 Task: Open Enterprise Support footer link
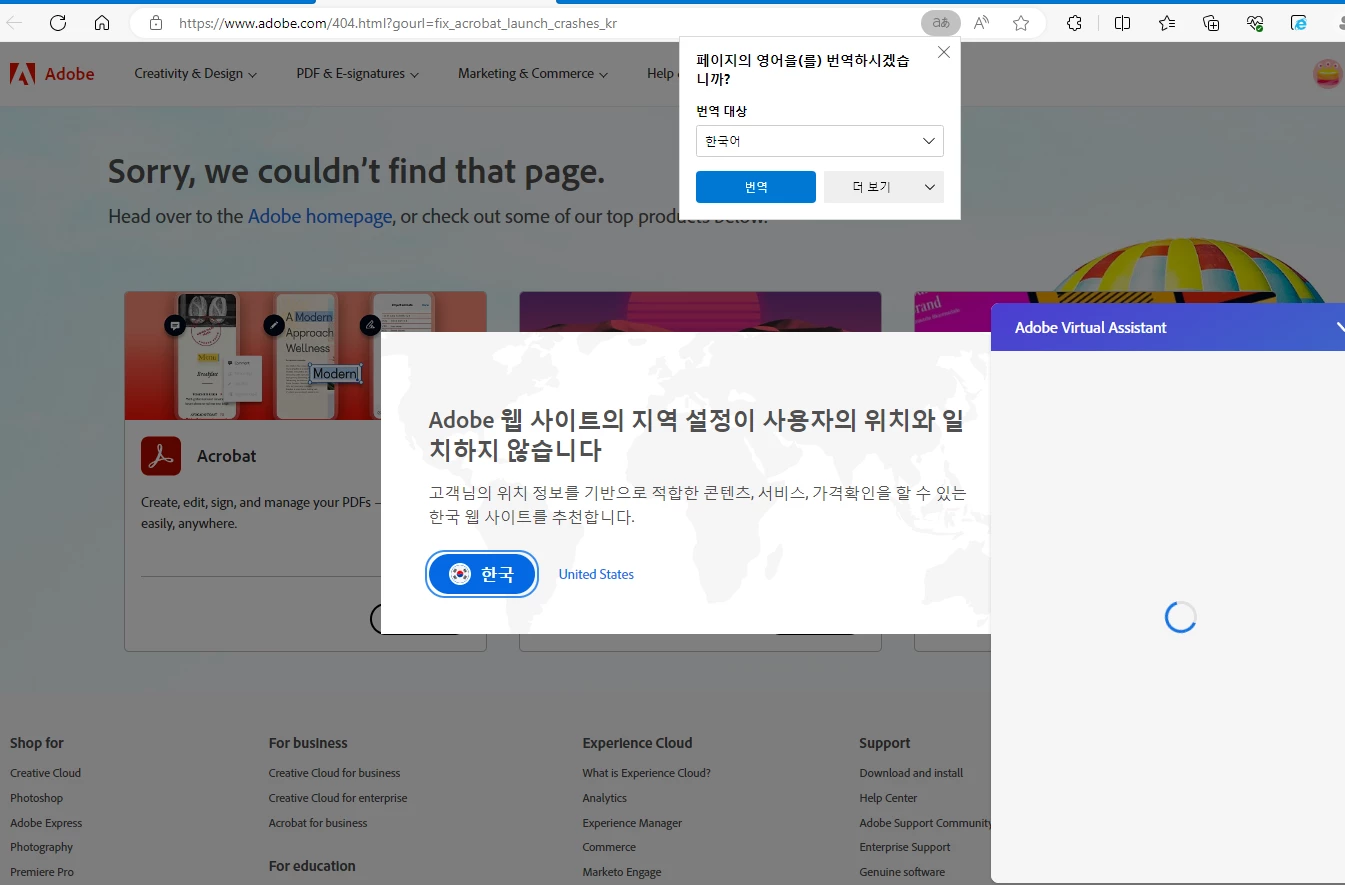905,847
